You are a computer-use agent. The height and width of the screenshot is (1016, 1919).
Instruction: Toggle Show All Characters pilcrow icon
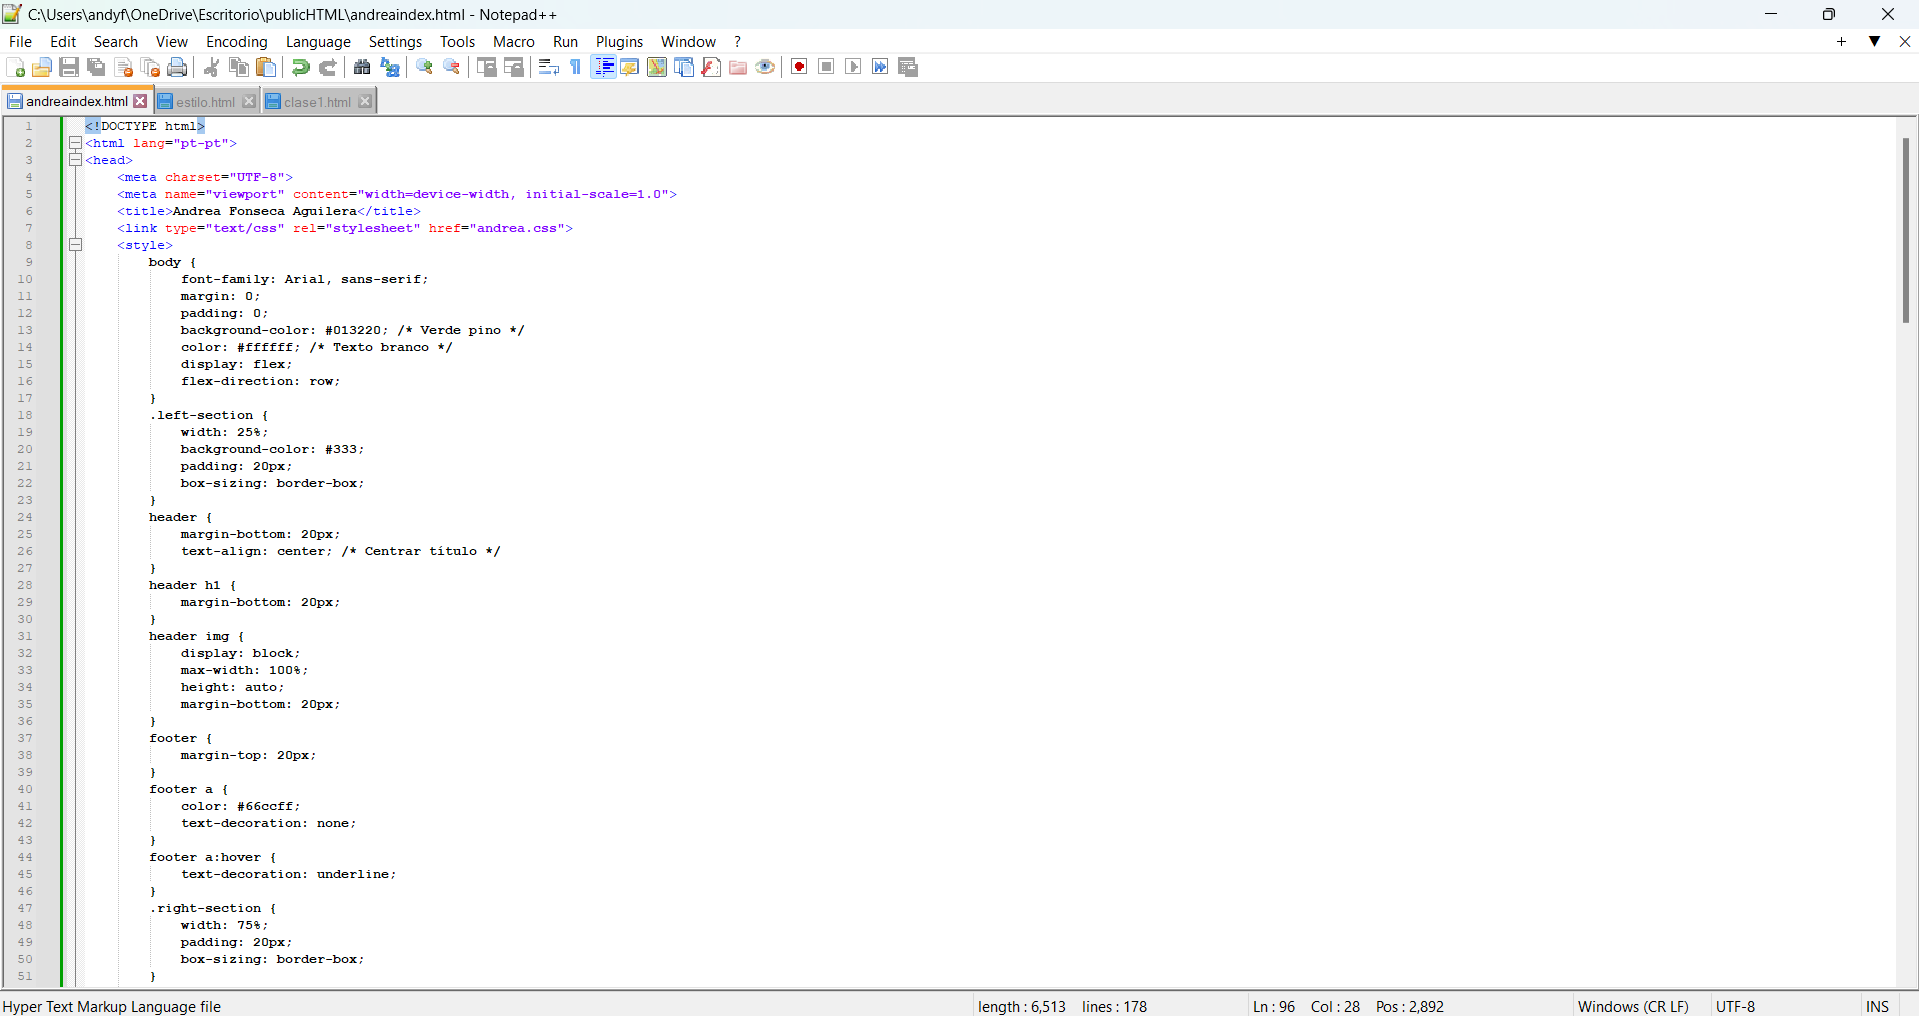click(x=576, y=67)
